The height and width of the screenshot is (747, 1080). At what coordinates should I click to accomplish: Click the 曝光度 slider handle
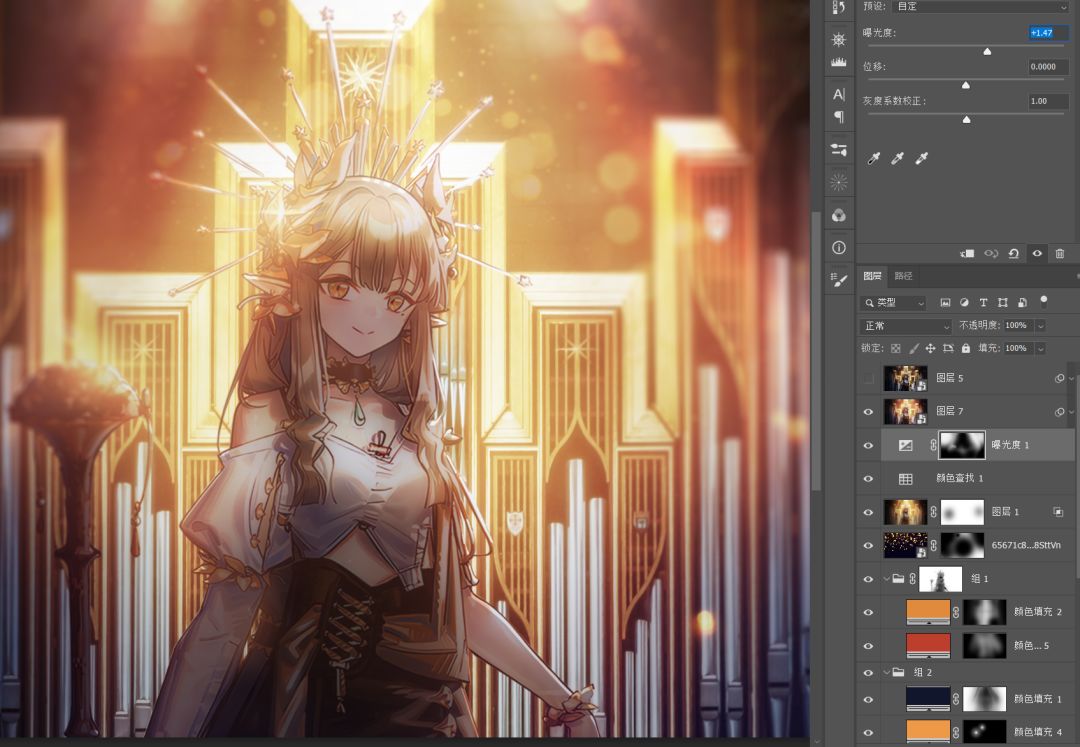(x=987, y=51)
